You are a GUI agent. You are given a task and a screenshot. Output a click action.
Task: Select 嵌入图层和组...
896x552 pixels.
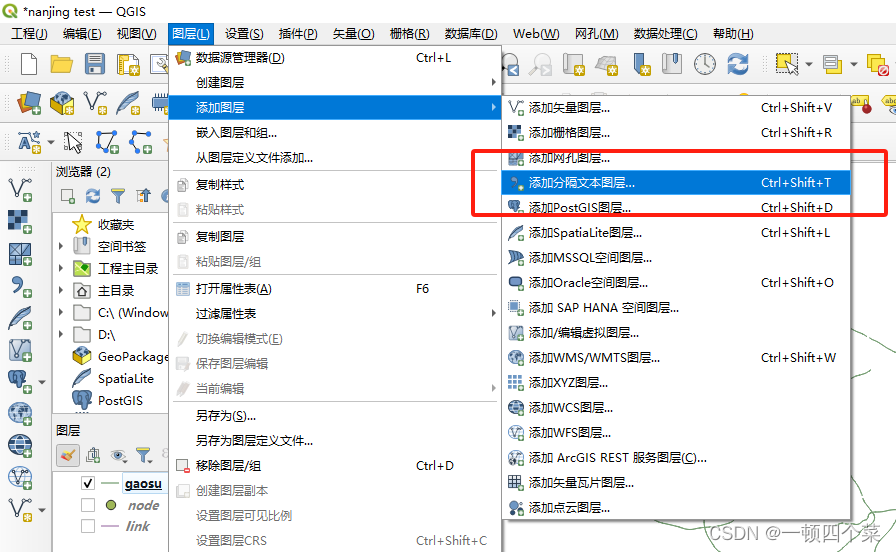coord(335,133)
